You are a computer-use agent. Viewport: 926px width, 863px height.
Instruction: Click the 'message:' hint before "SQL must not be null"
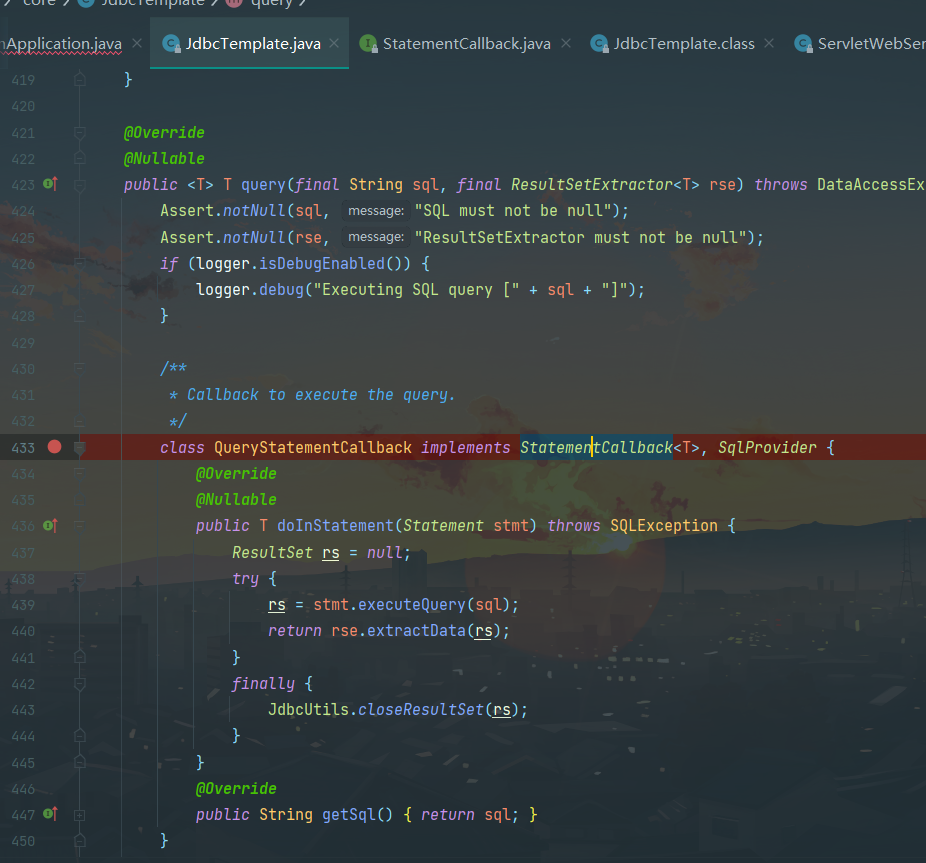[376, 211]
